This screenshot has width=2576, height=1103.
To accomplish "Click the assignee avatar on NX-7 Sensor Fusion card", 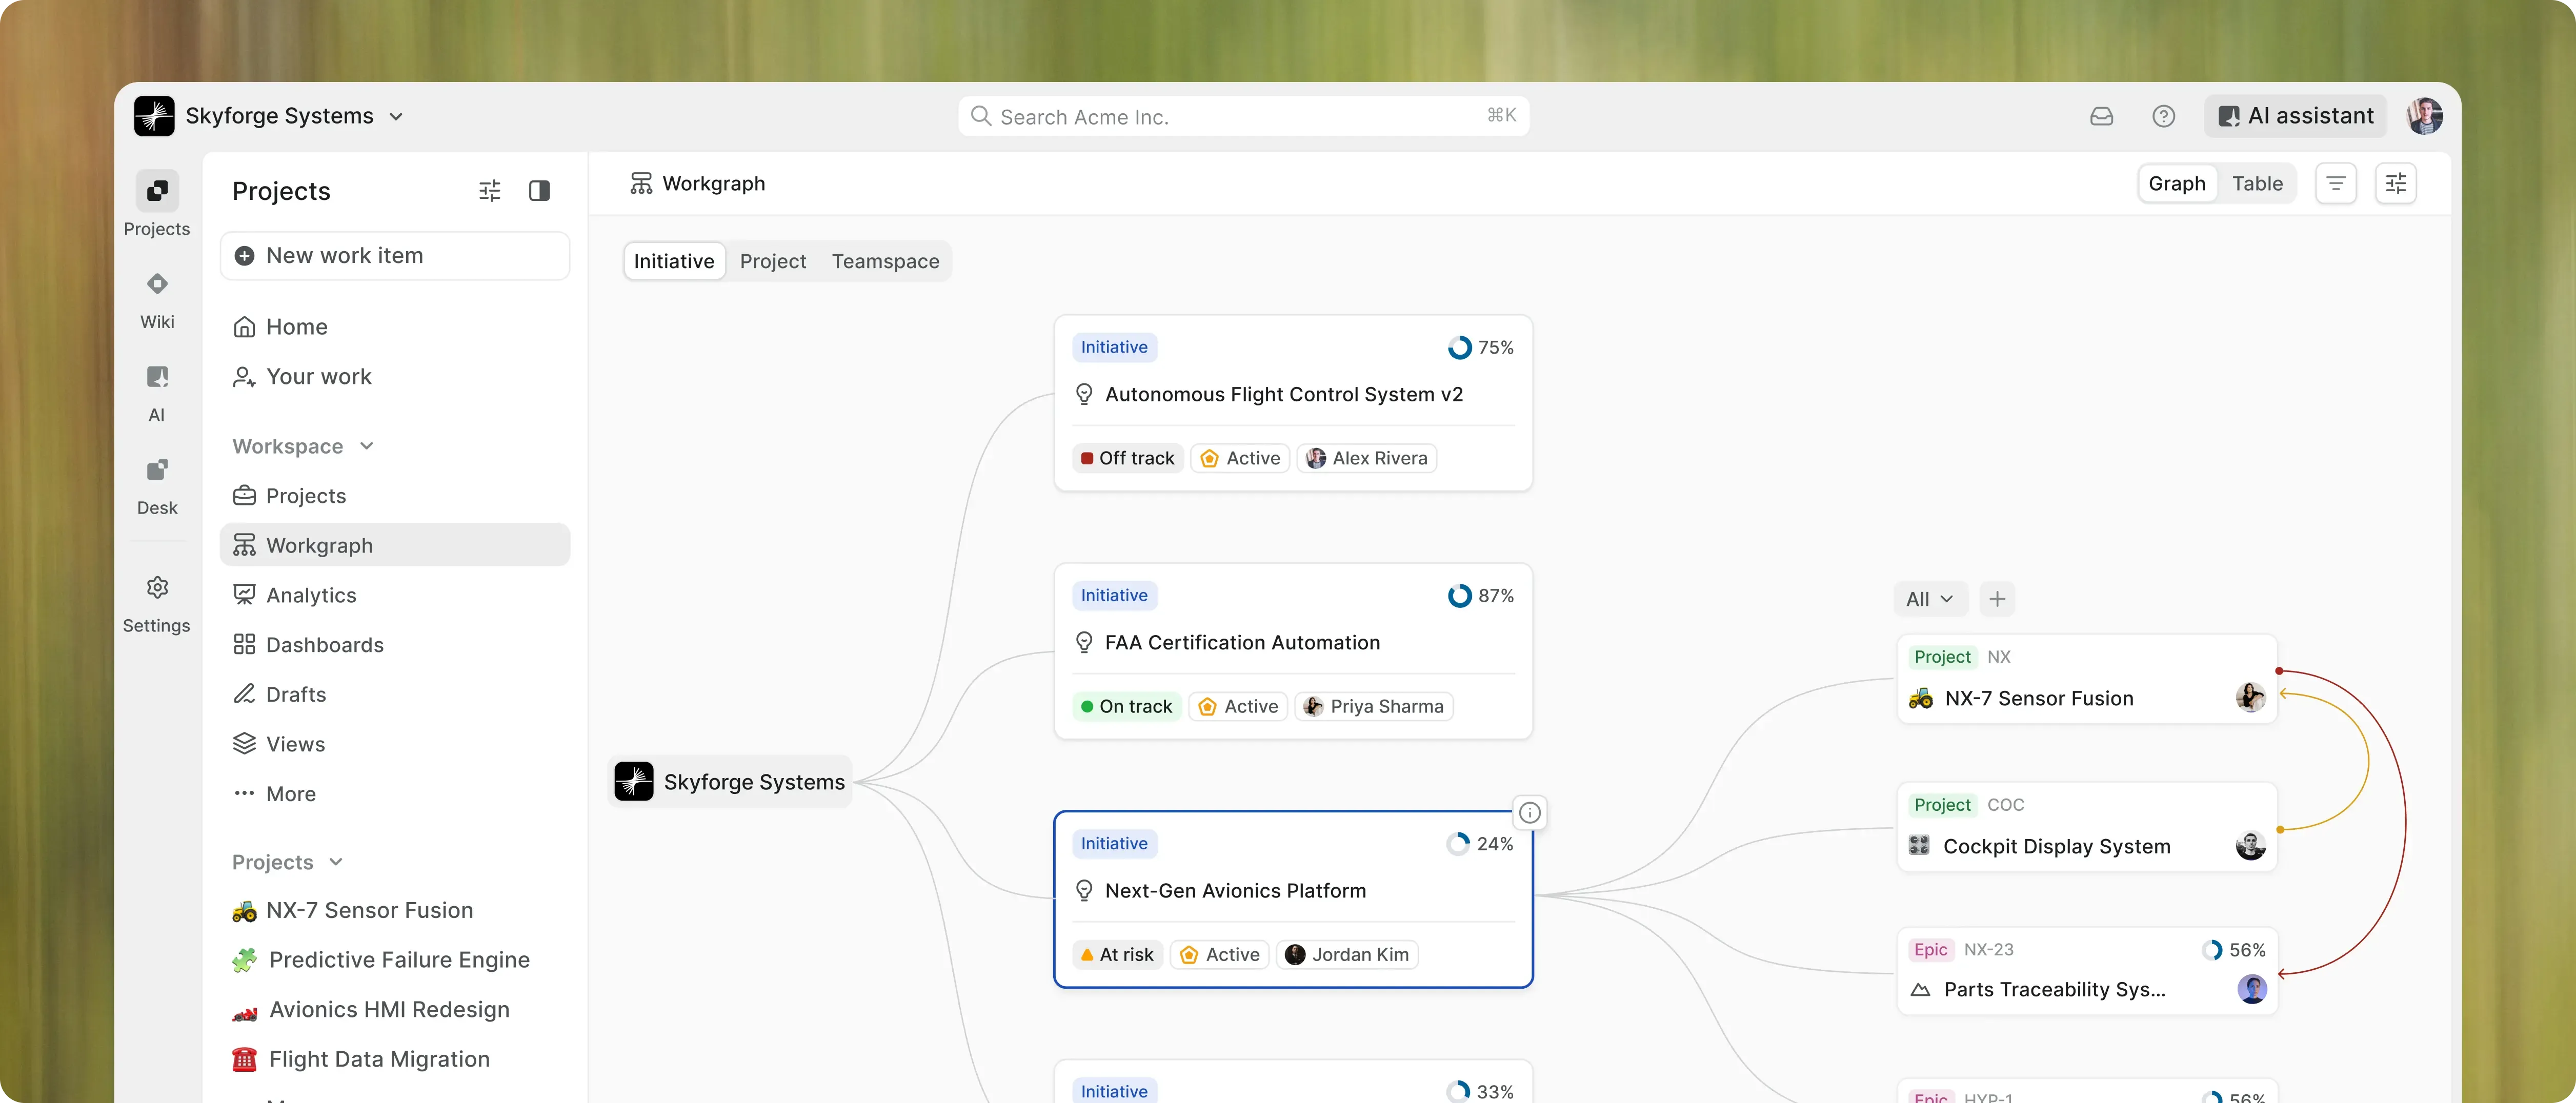I will tap(2250, 697).
